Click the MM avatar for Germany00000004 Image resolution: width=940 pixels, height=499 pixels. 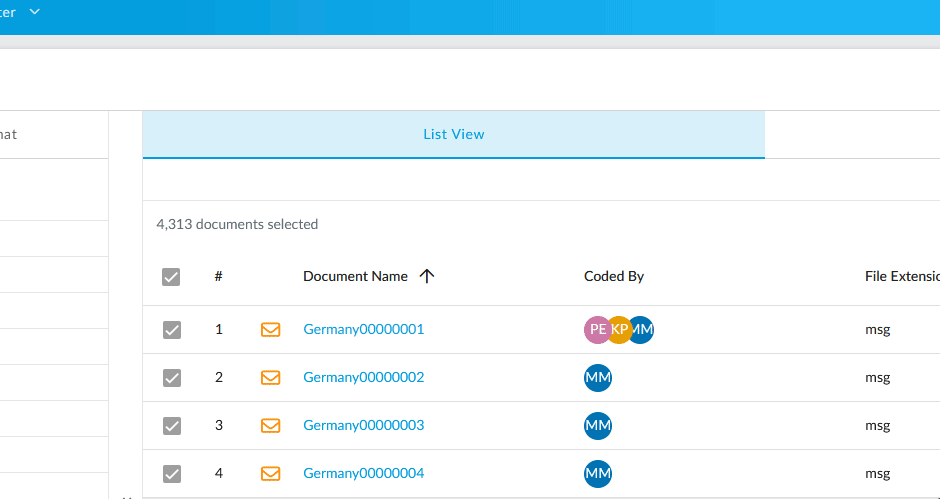[x=597, y=473]
